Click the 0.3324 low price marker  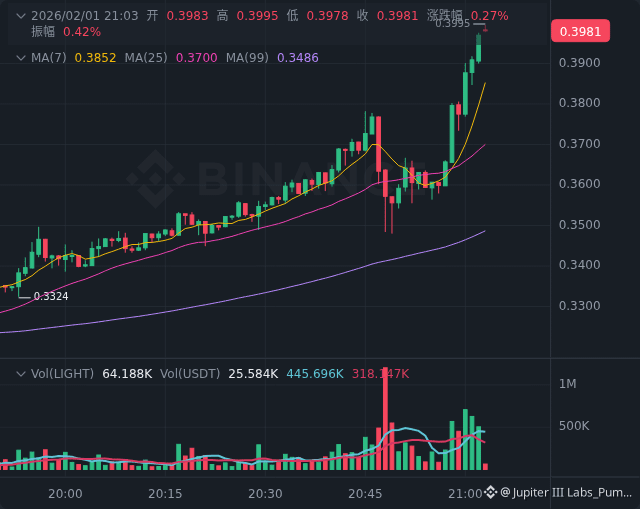point(50,296)
